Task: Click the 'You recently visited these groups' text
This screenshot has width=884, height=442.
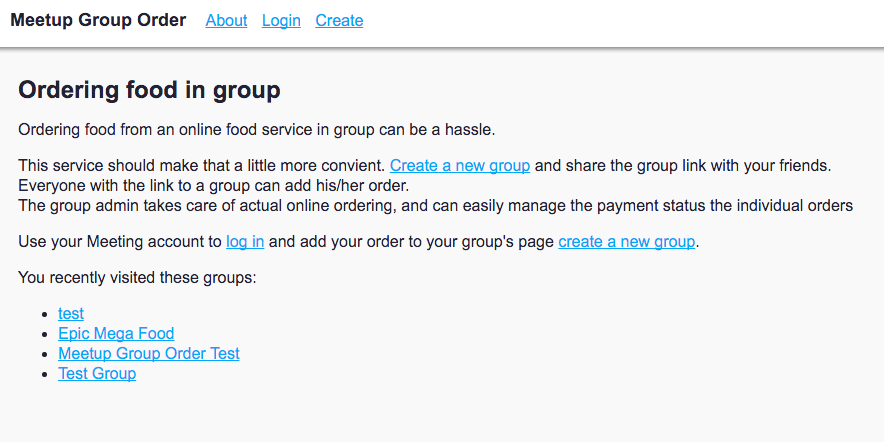Action: tap(138, 277)
